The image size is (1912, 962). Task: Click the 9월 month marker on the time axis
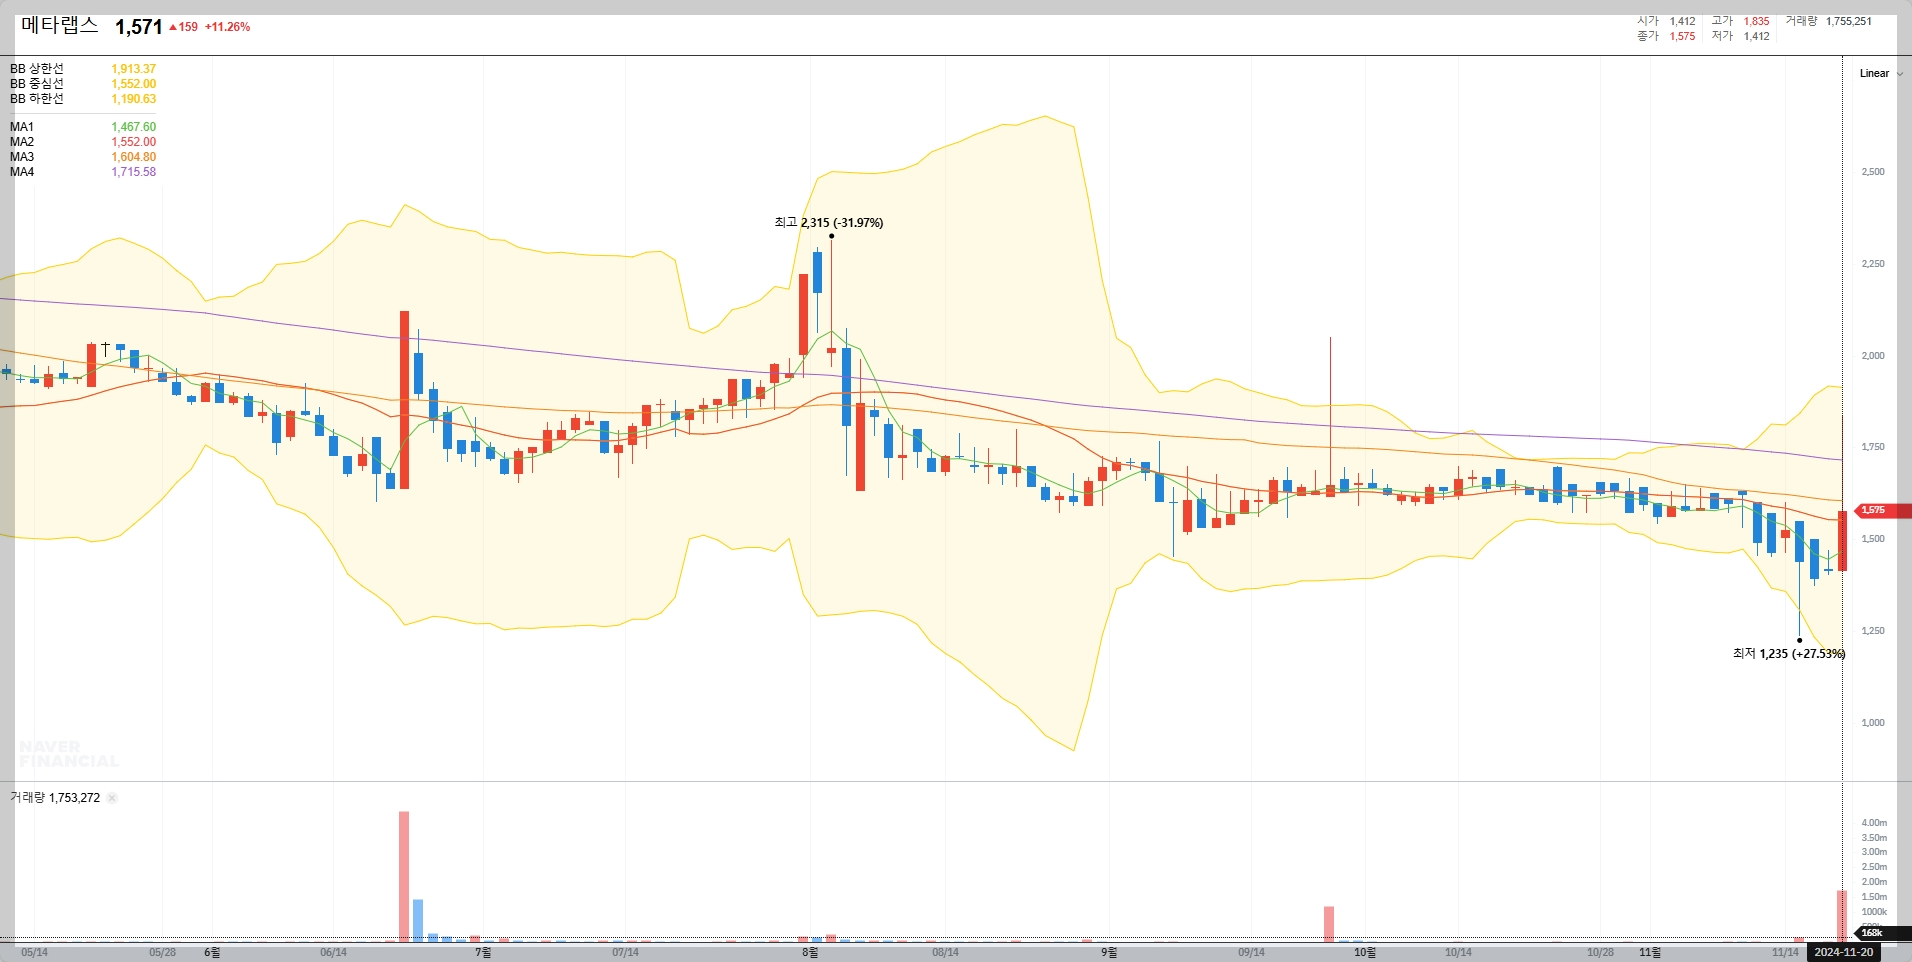coord(1109,952)
